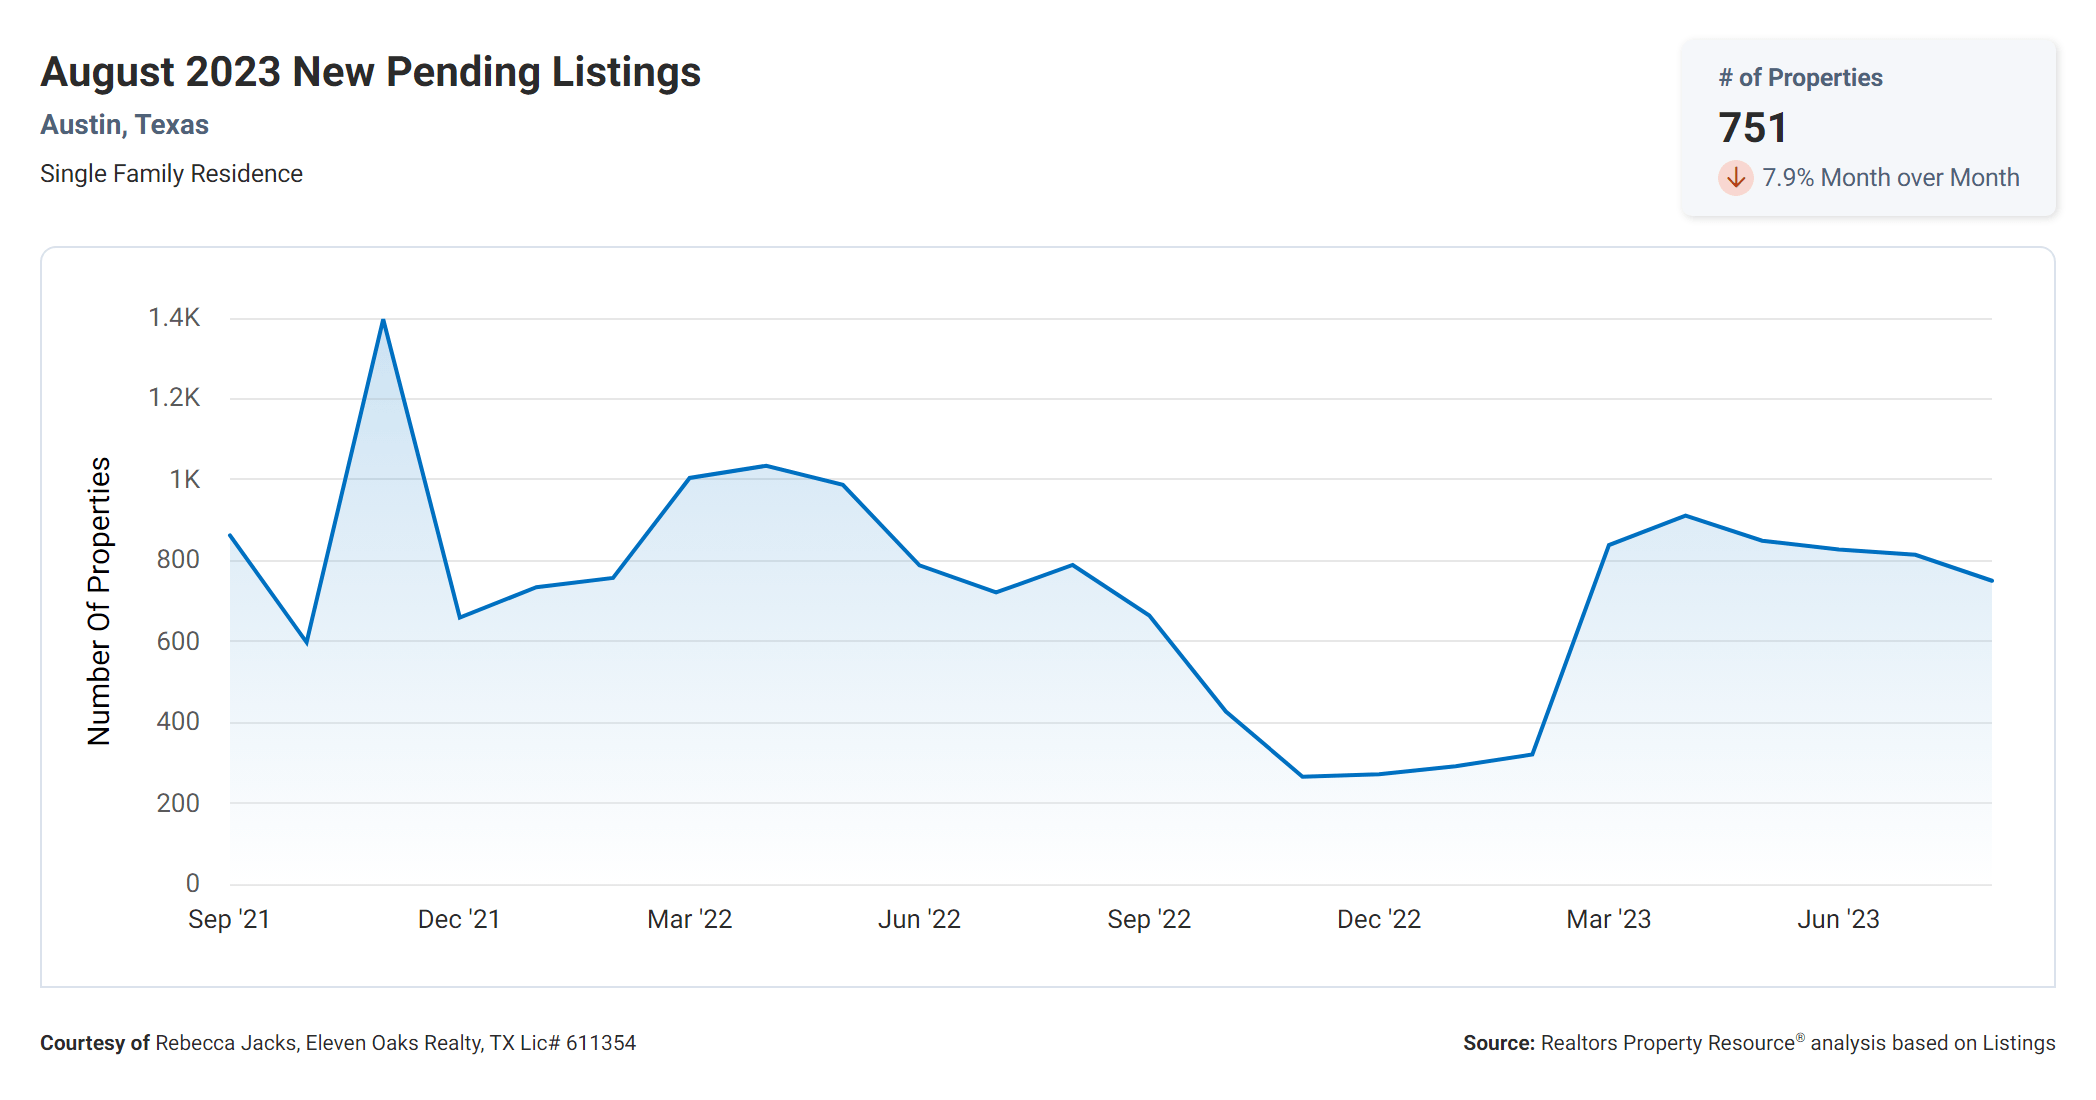The height and width of the screenshot is (1100, 2096).
Task: Click the Mar '22 x-axis label
Action: pos(689,919)
